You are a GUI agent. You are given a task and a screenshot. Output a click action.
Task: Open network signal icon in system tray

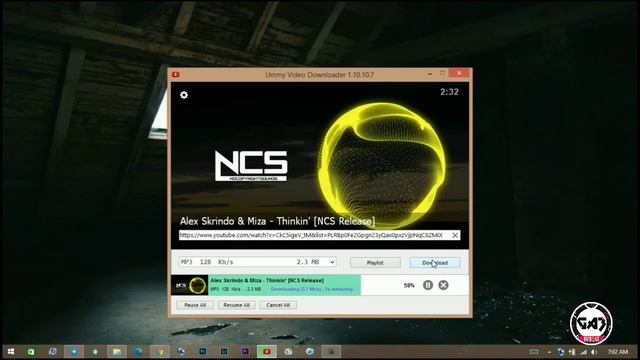pyautogui.click(x=584, y=352)
